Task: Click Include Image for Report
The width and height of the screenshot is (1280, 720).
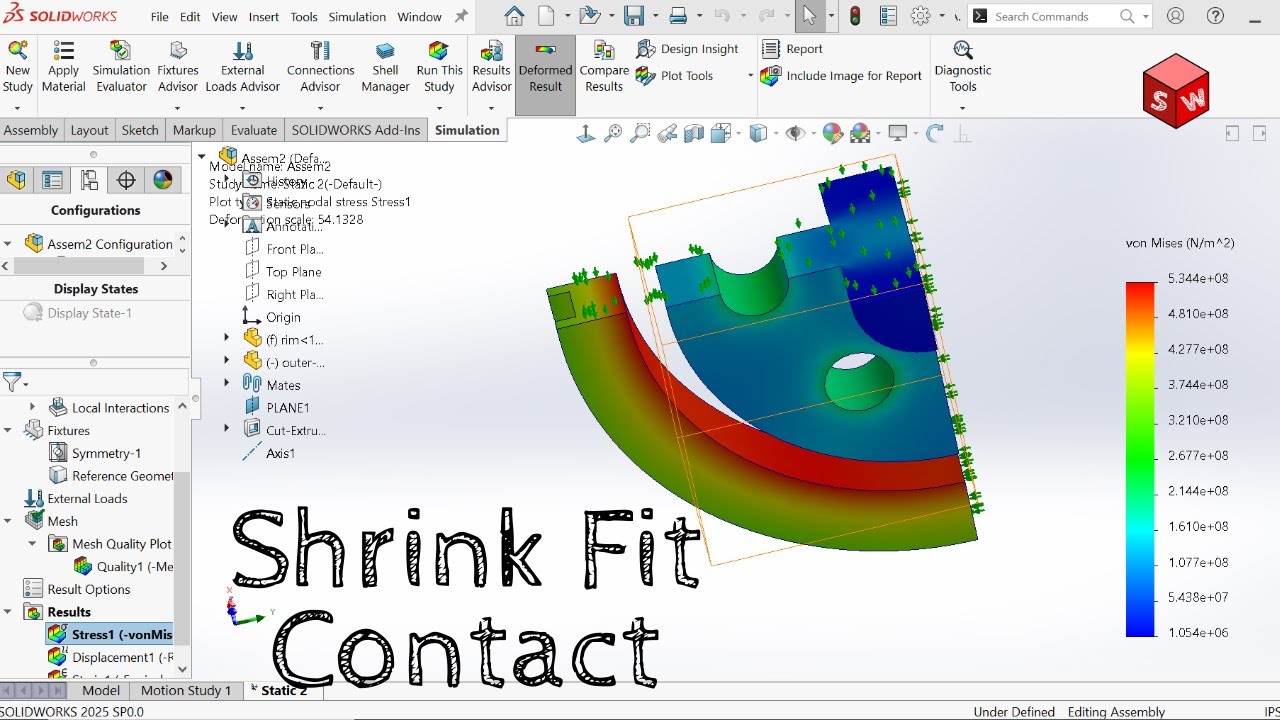Action: point(841,76)
